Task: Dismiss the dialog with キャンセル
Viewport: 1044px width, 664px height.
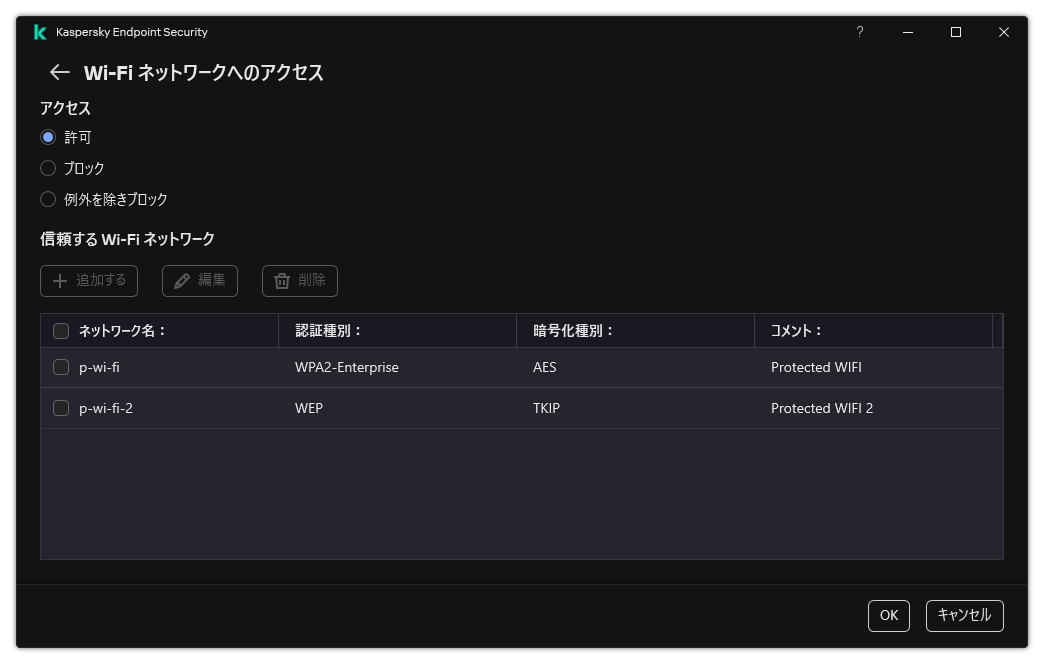Action: point(963,616)
